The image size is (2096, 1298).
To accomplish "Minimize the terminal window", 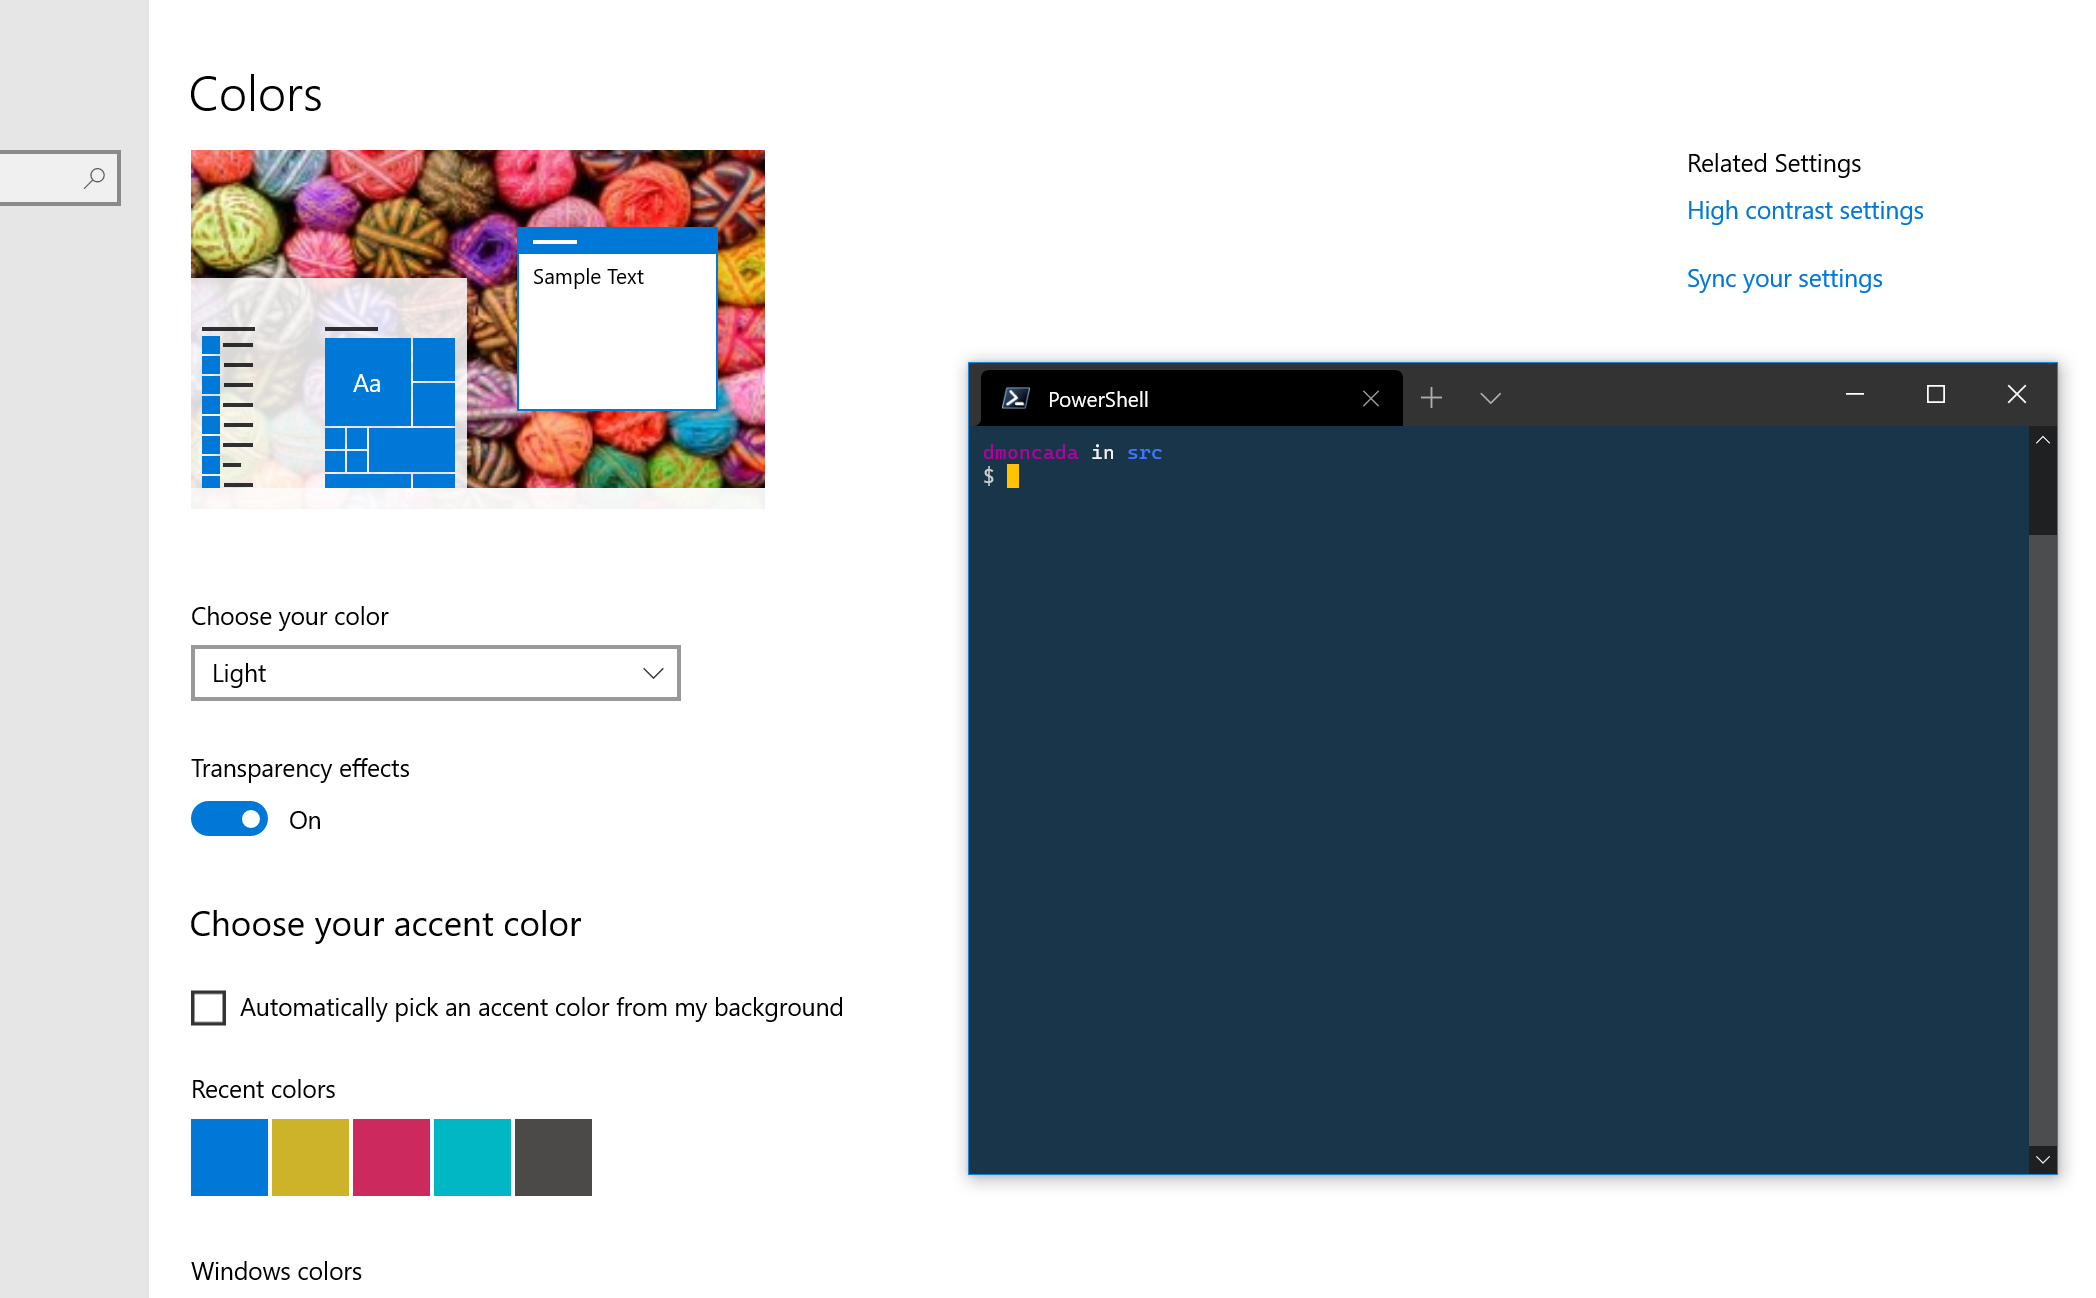I will 1854,394.
